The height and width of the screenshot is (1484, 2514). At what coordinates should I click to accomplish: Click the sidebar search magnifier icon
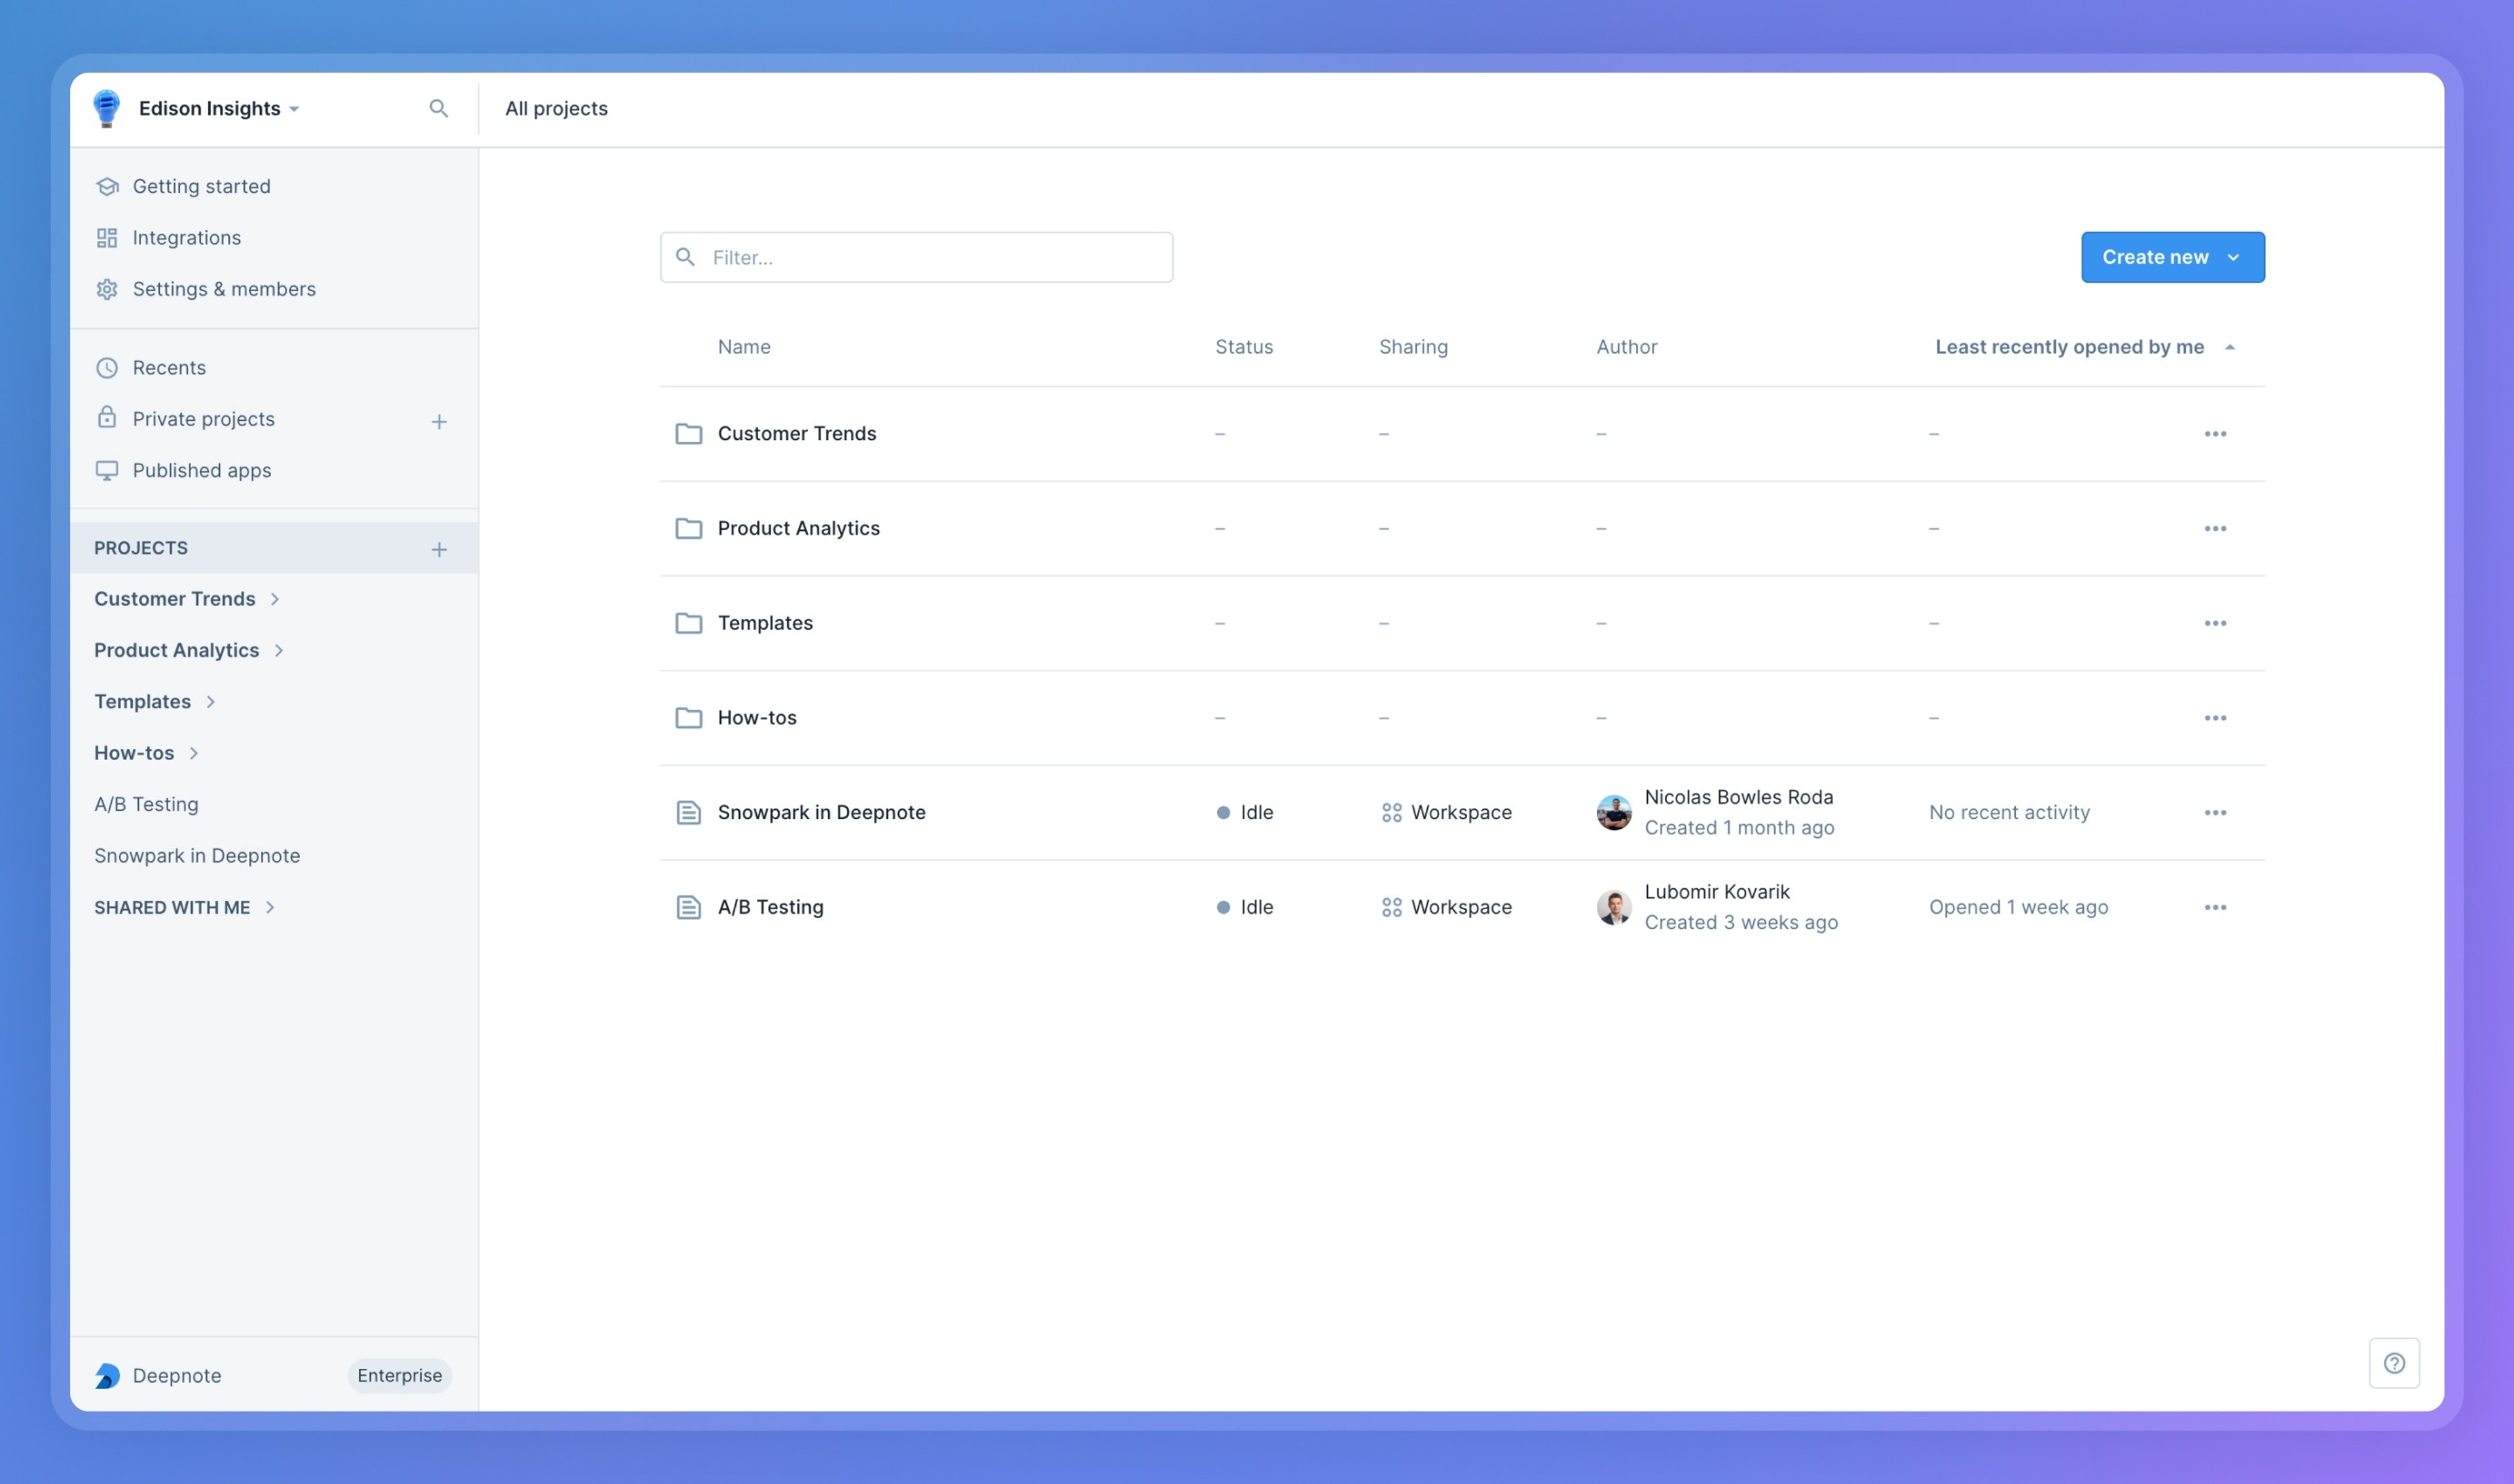pyautogui.click(x=438, y=108)
